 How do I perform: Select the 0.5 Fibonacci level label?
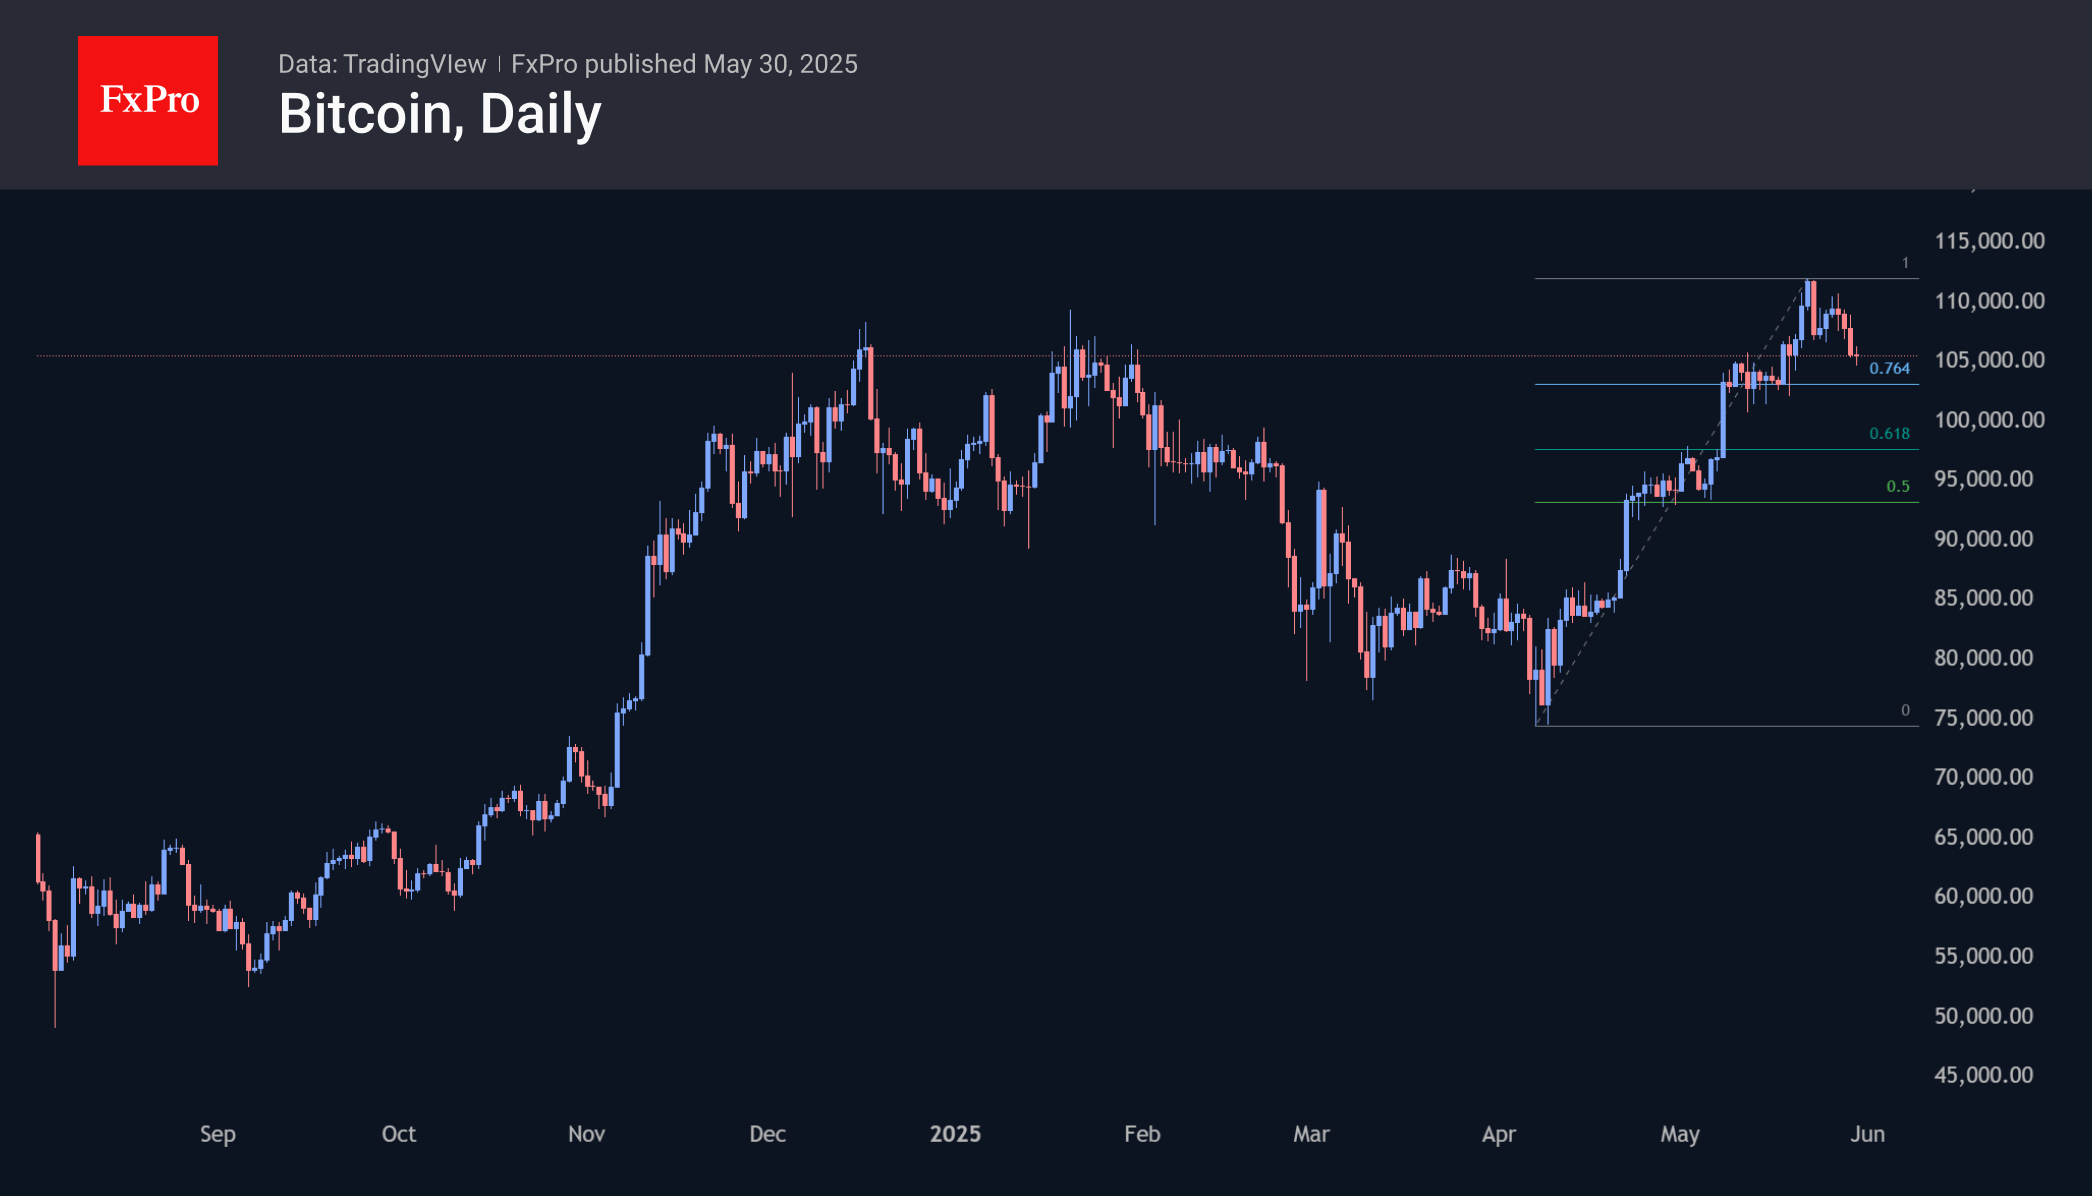(1897, 486)
